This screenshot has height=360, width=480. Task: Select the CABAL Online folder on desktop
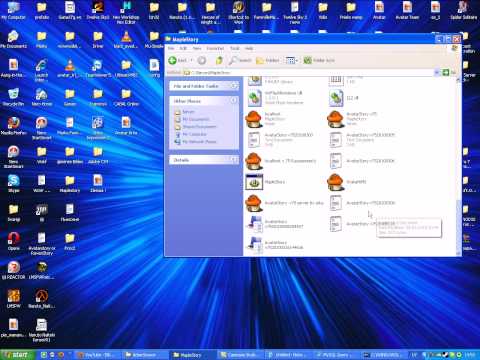coord(126,97)
